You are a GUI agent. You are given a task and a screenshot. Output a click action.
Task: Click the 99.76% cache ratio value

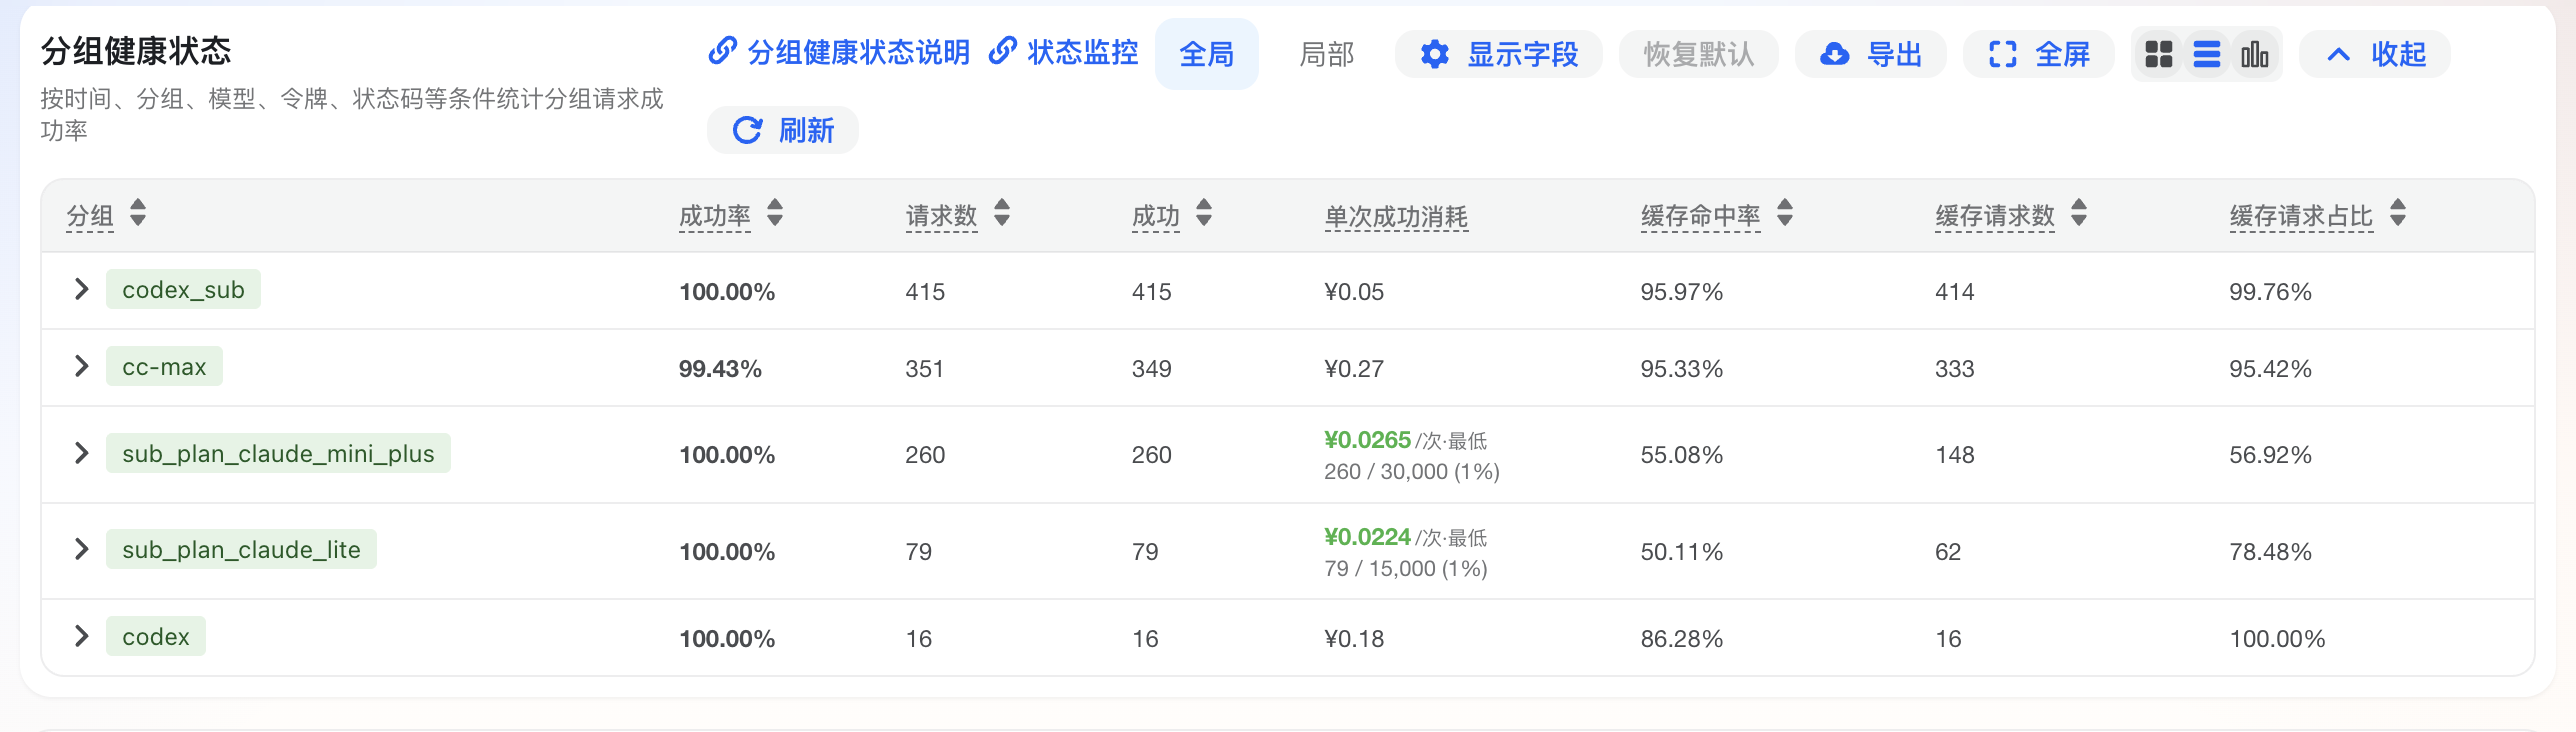coord(2270,292)
